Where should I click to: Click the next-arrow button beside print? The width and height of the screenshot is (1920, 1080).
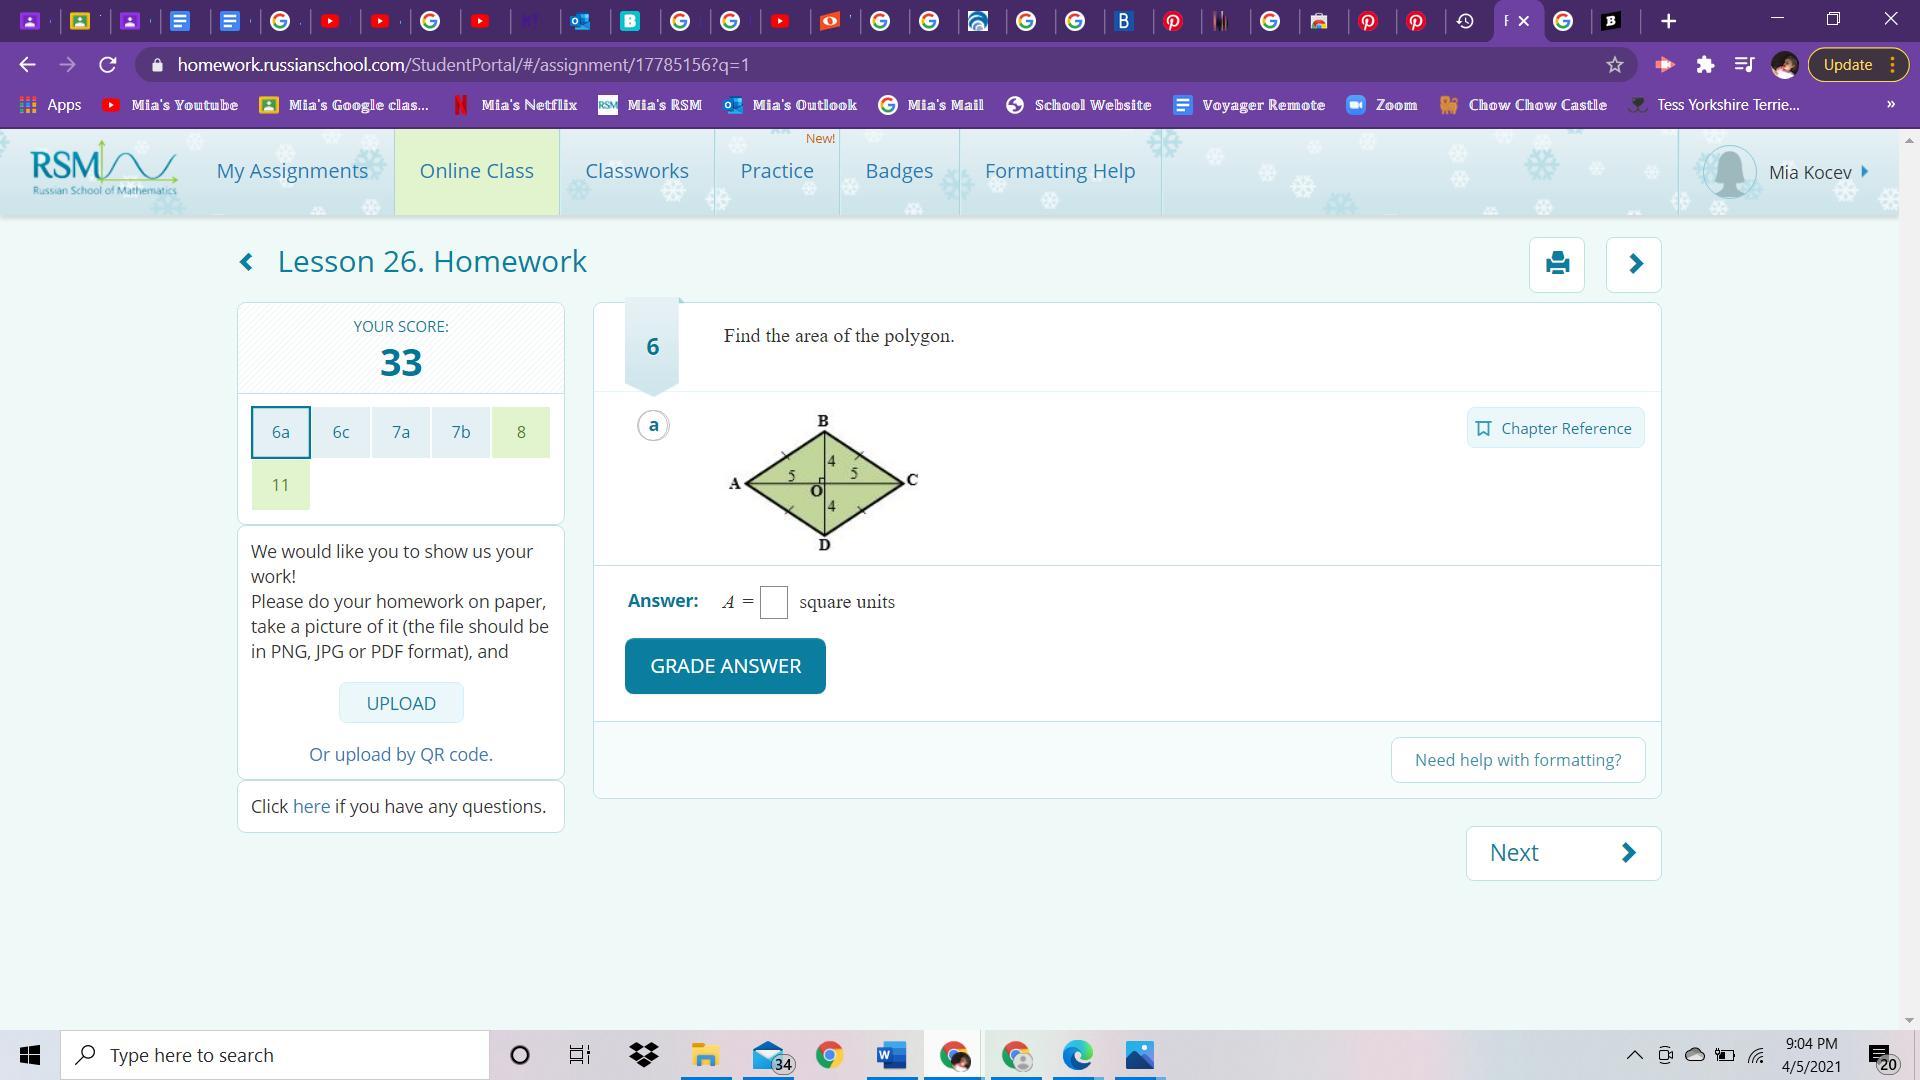[x=1633, y=264]
